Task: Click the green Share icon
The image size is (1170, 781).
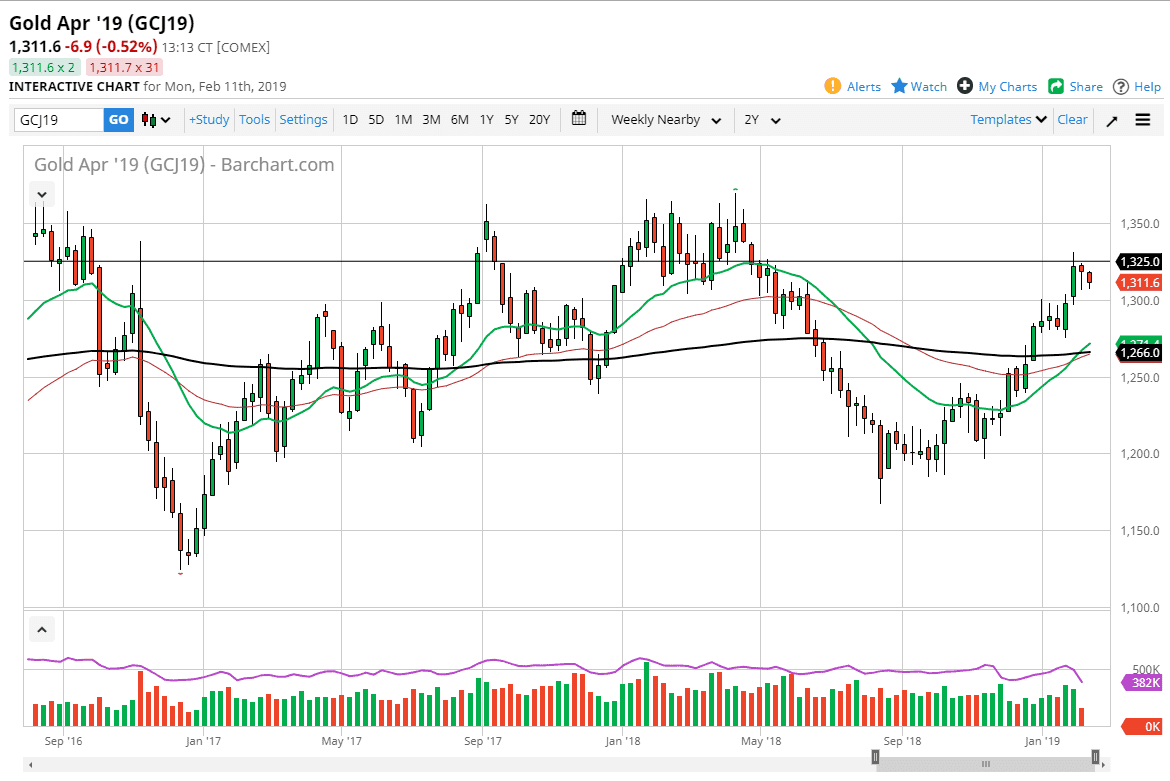Action: [x=1056, y=86]
